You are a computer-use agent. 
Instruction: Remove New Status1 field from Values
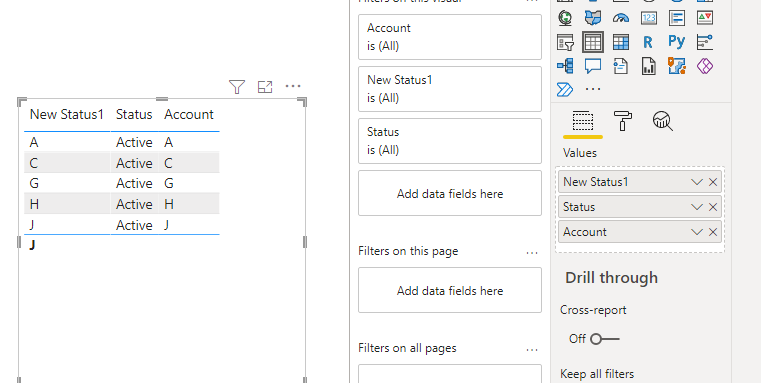[713, 182]
